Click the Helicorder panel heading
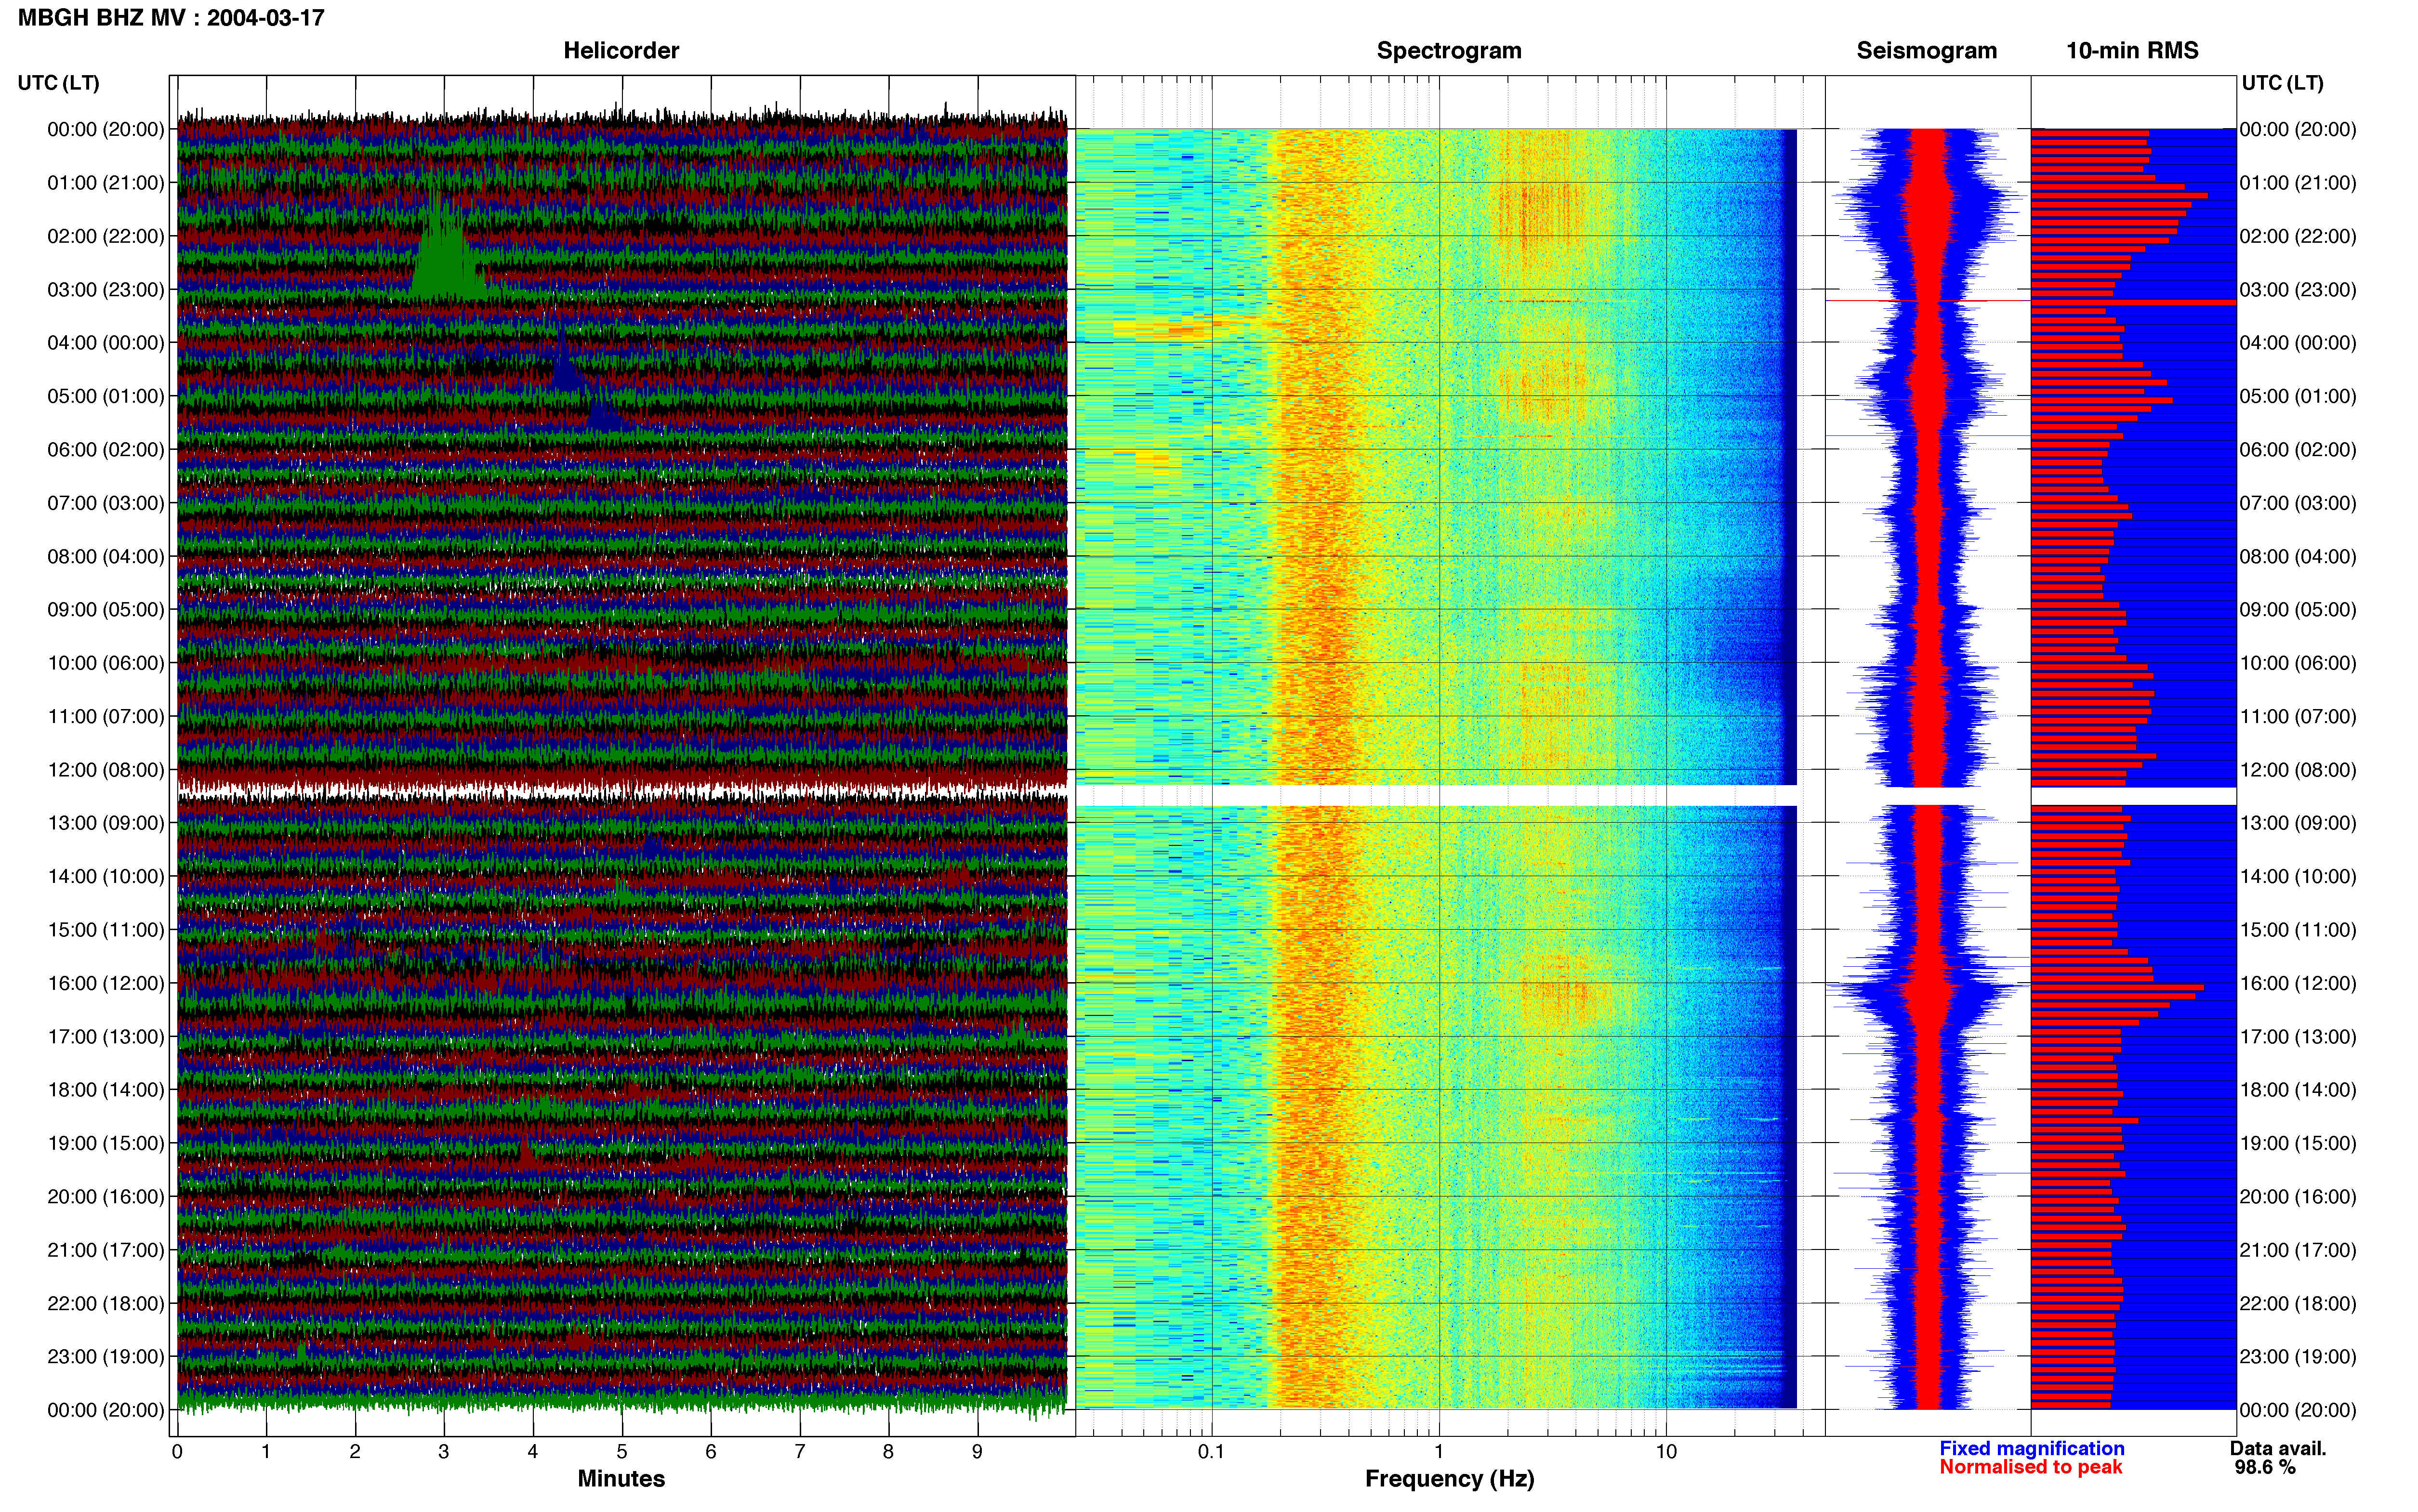2418x1512 pixels. 621,50
